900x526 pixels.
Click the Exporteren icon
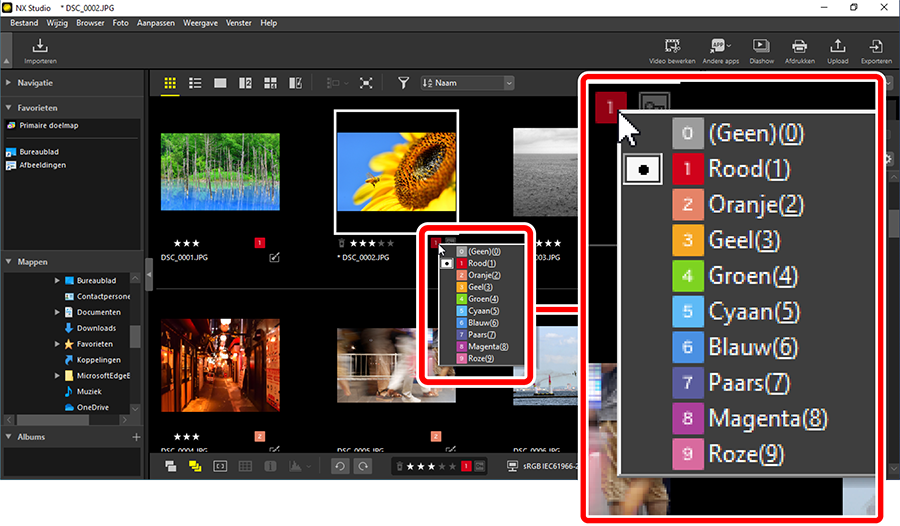[x=876, y=46]
